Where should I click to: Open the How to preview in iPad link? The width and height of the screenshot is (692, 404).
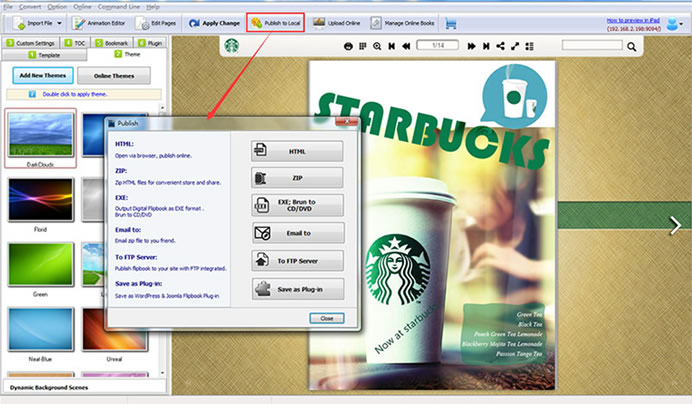point(633,20)
